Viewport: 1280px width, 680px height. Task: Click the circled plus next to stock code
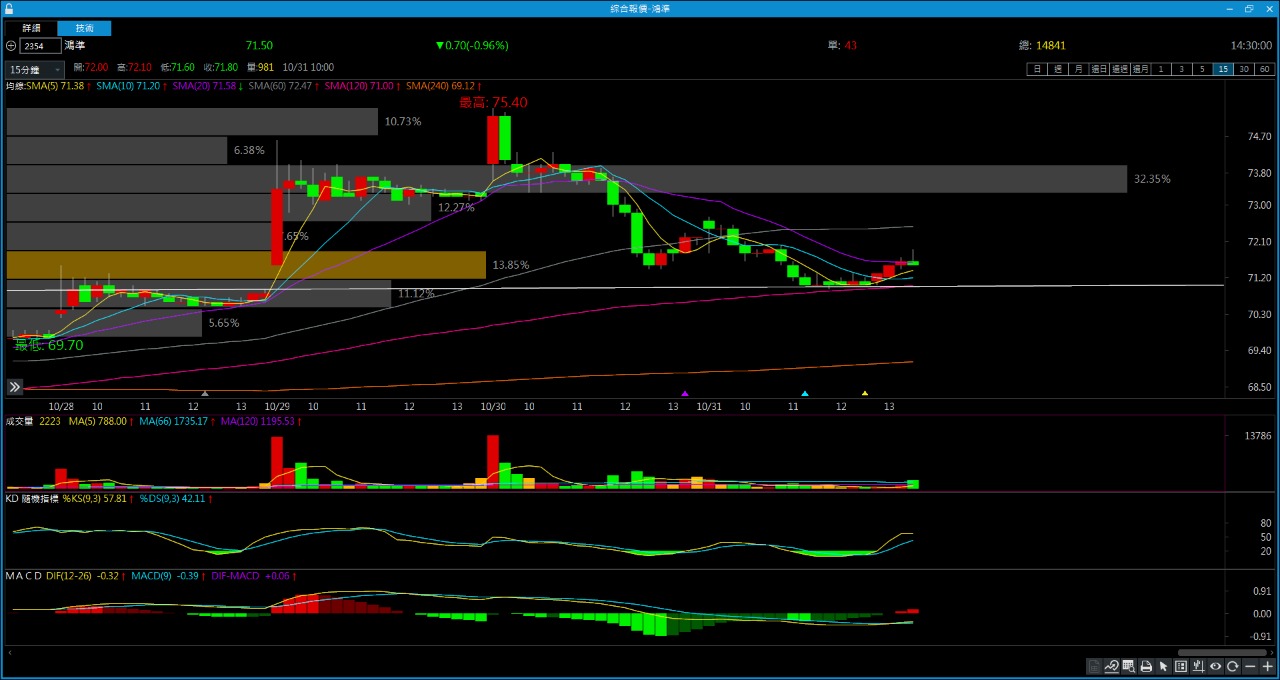pyautogui.click(x=11, y=46)
